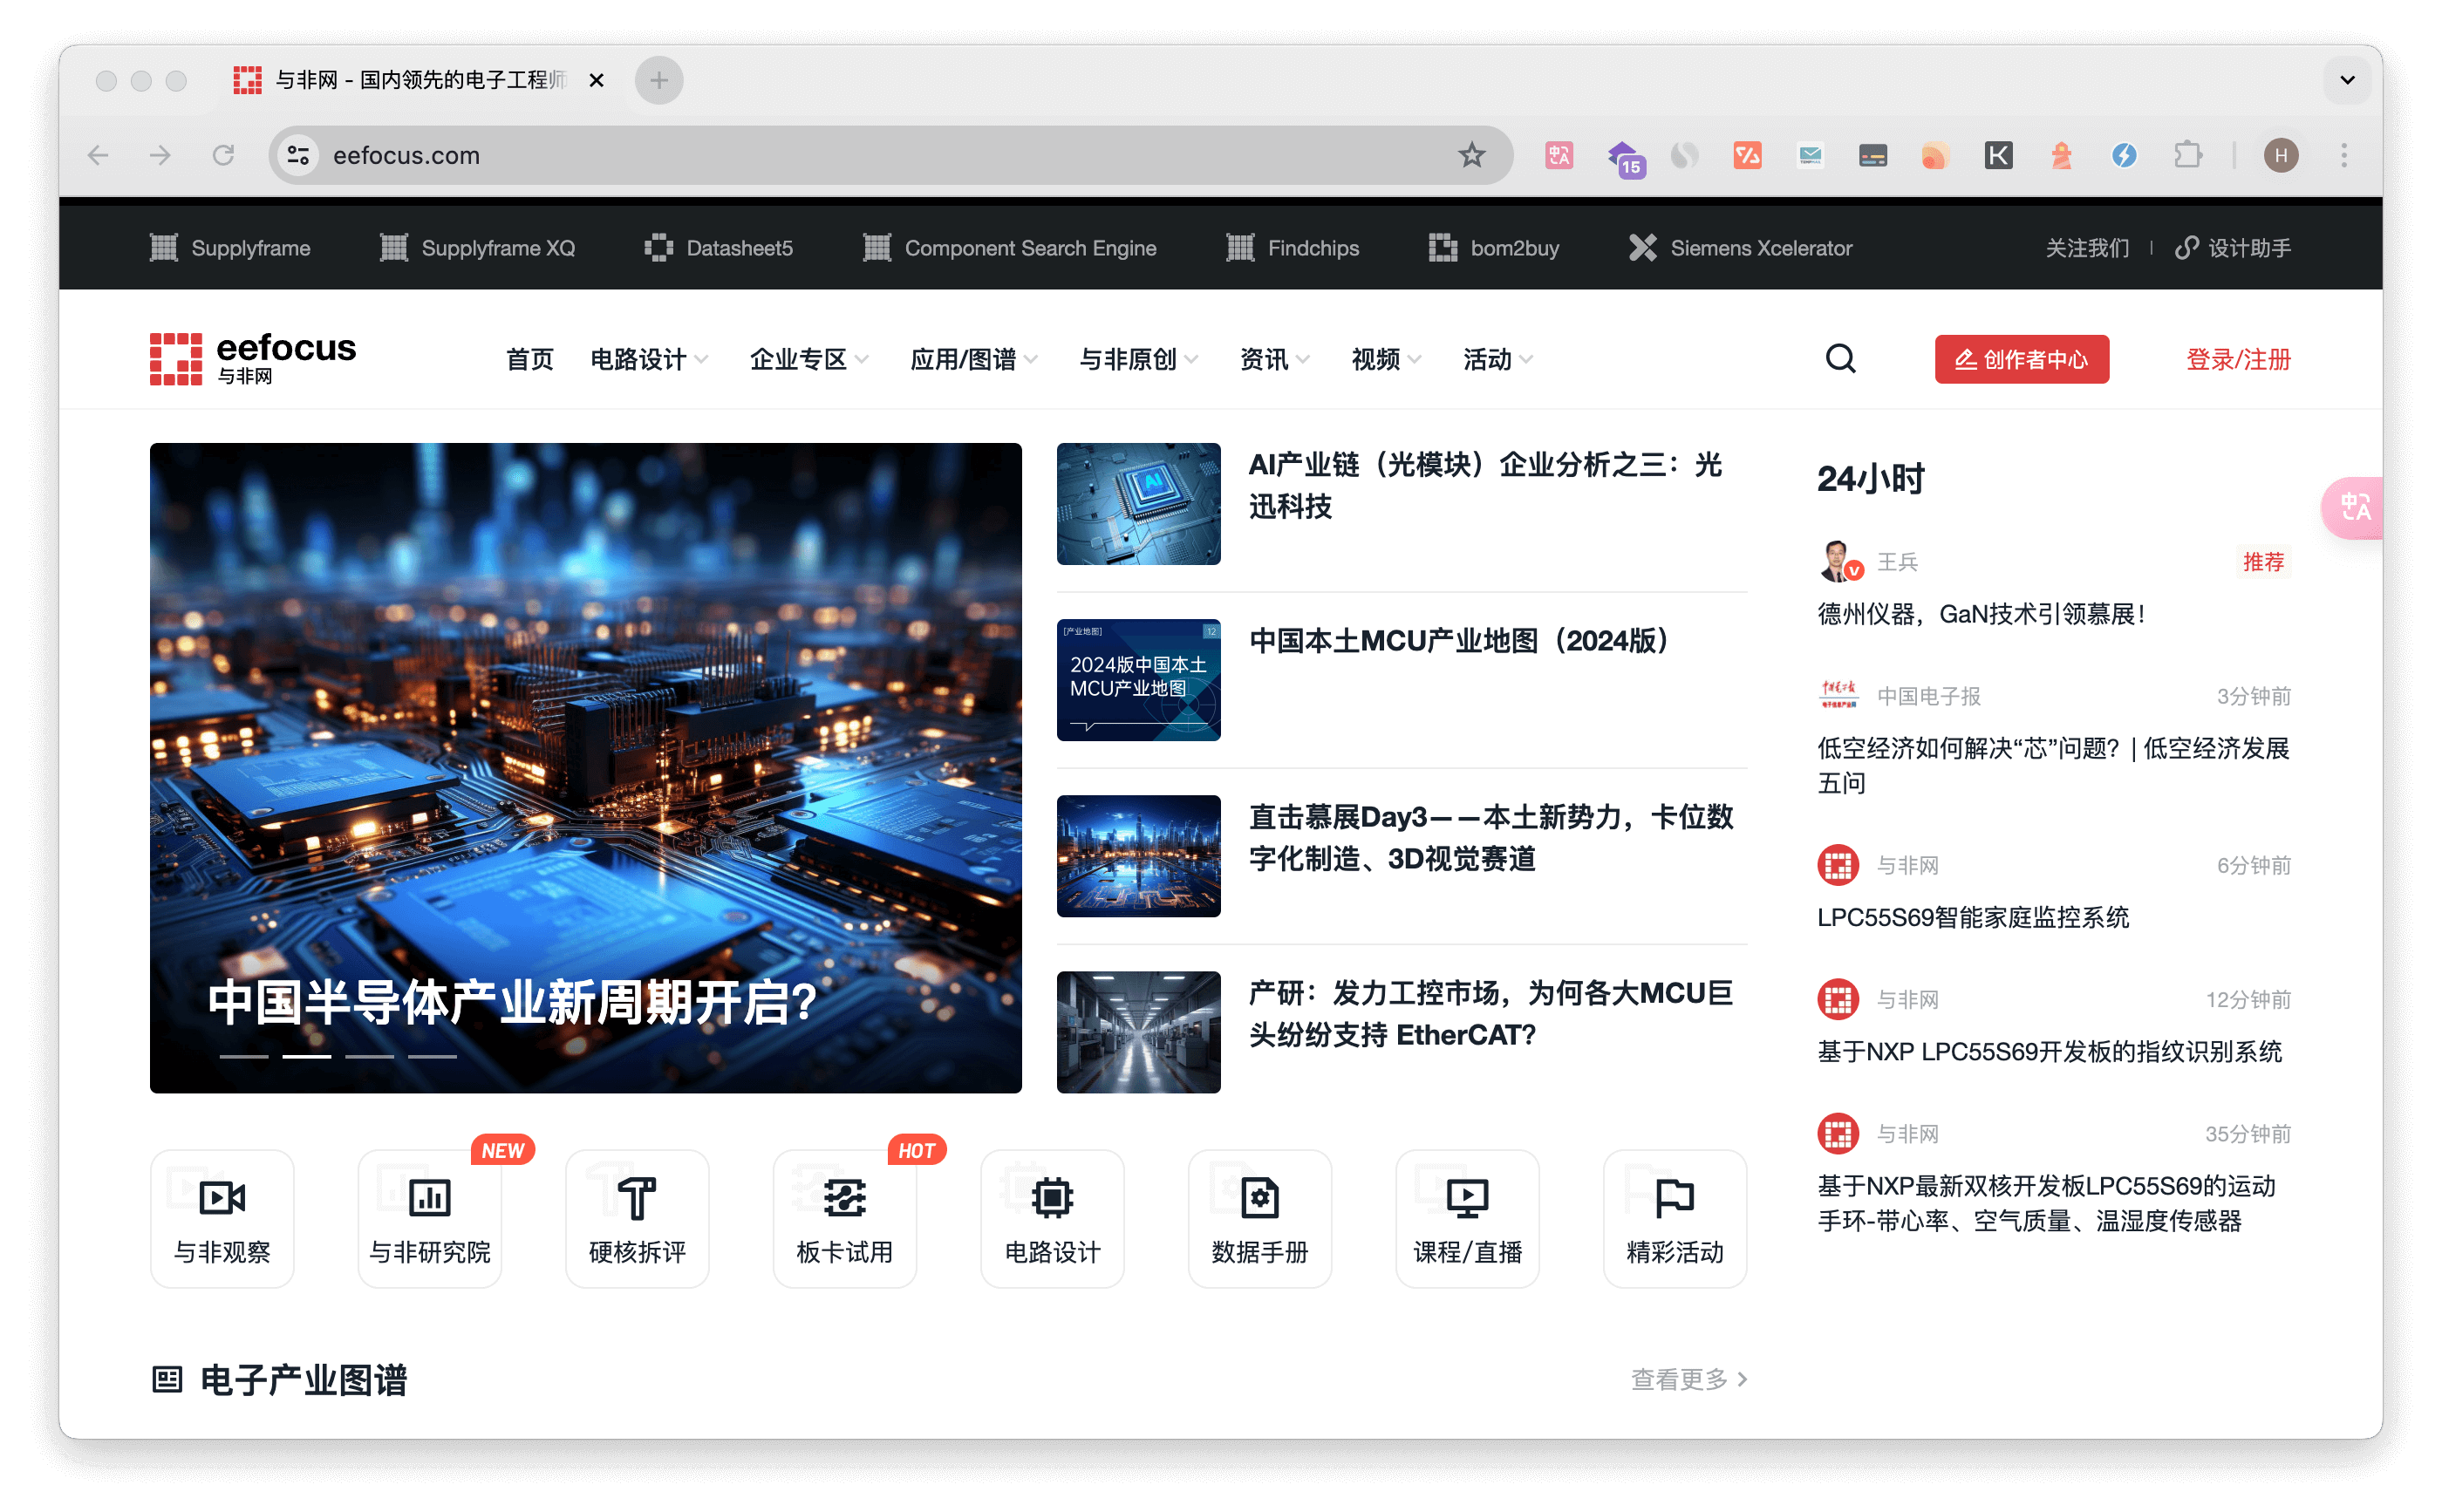The height and width of the screenshot is (1512, 2442).
Task: Open the 设计助手 tool
Action: 2233,247
